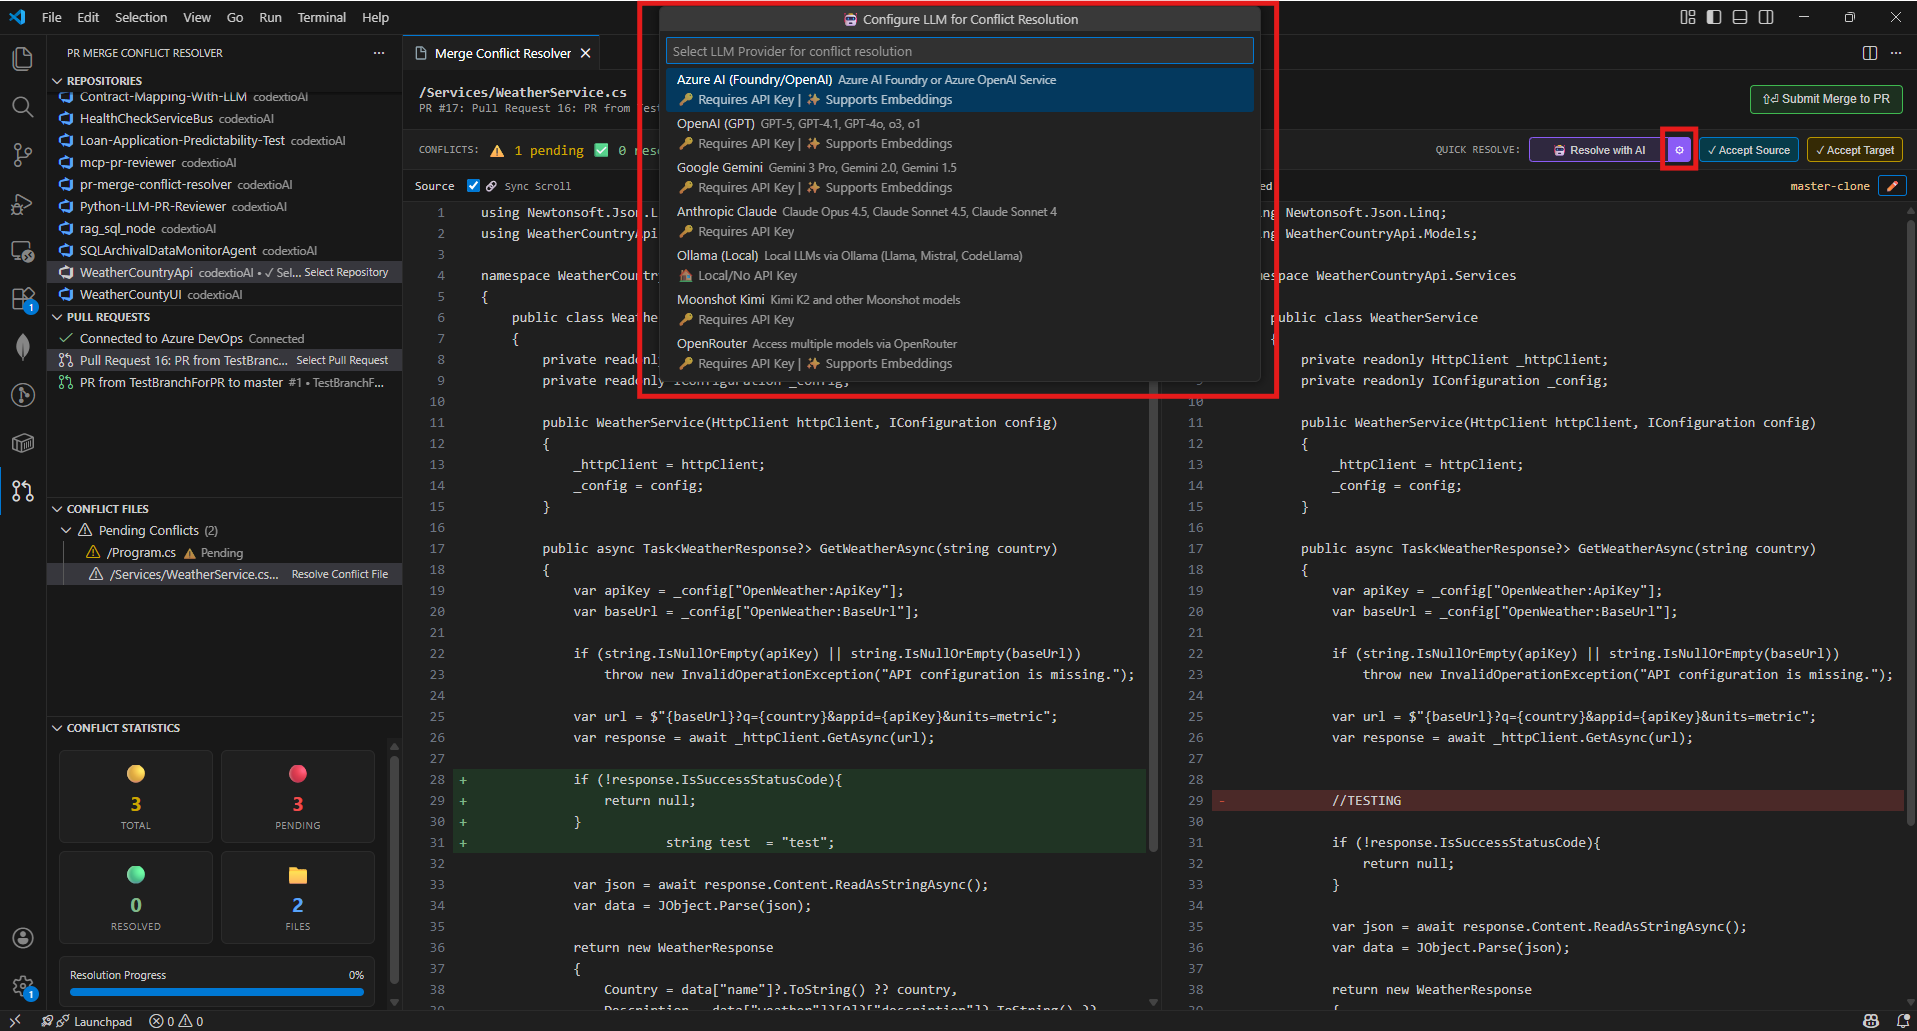Open remote window indicator in status bar
1917x1031 pixels.
15,1021
